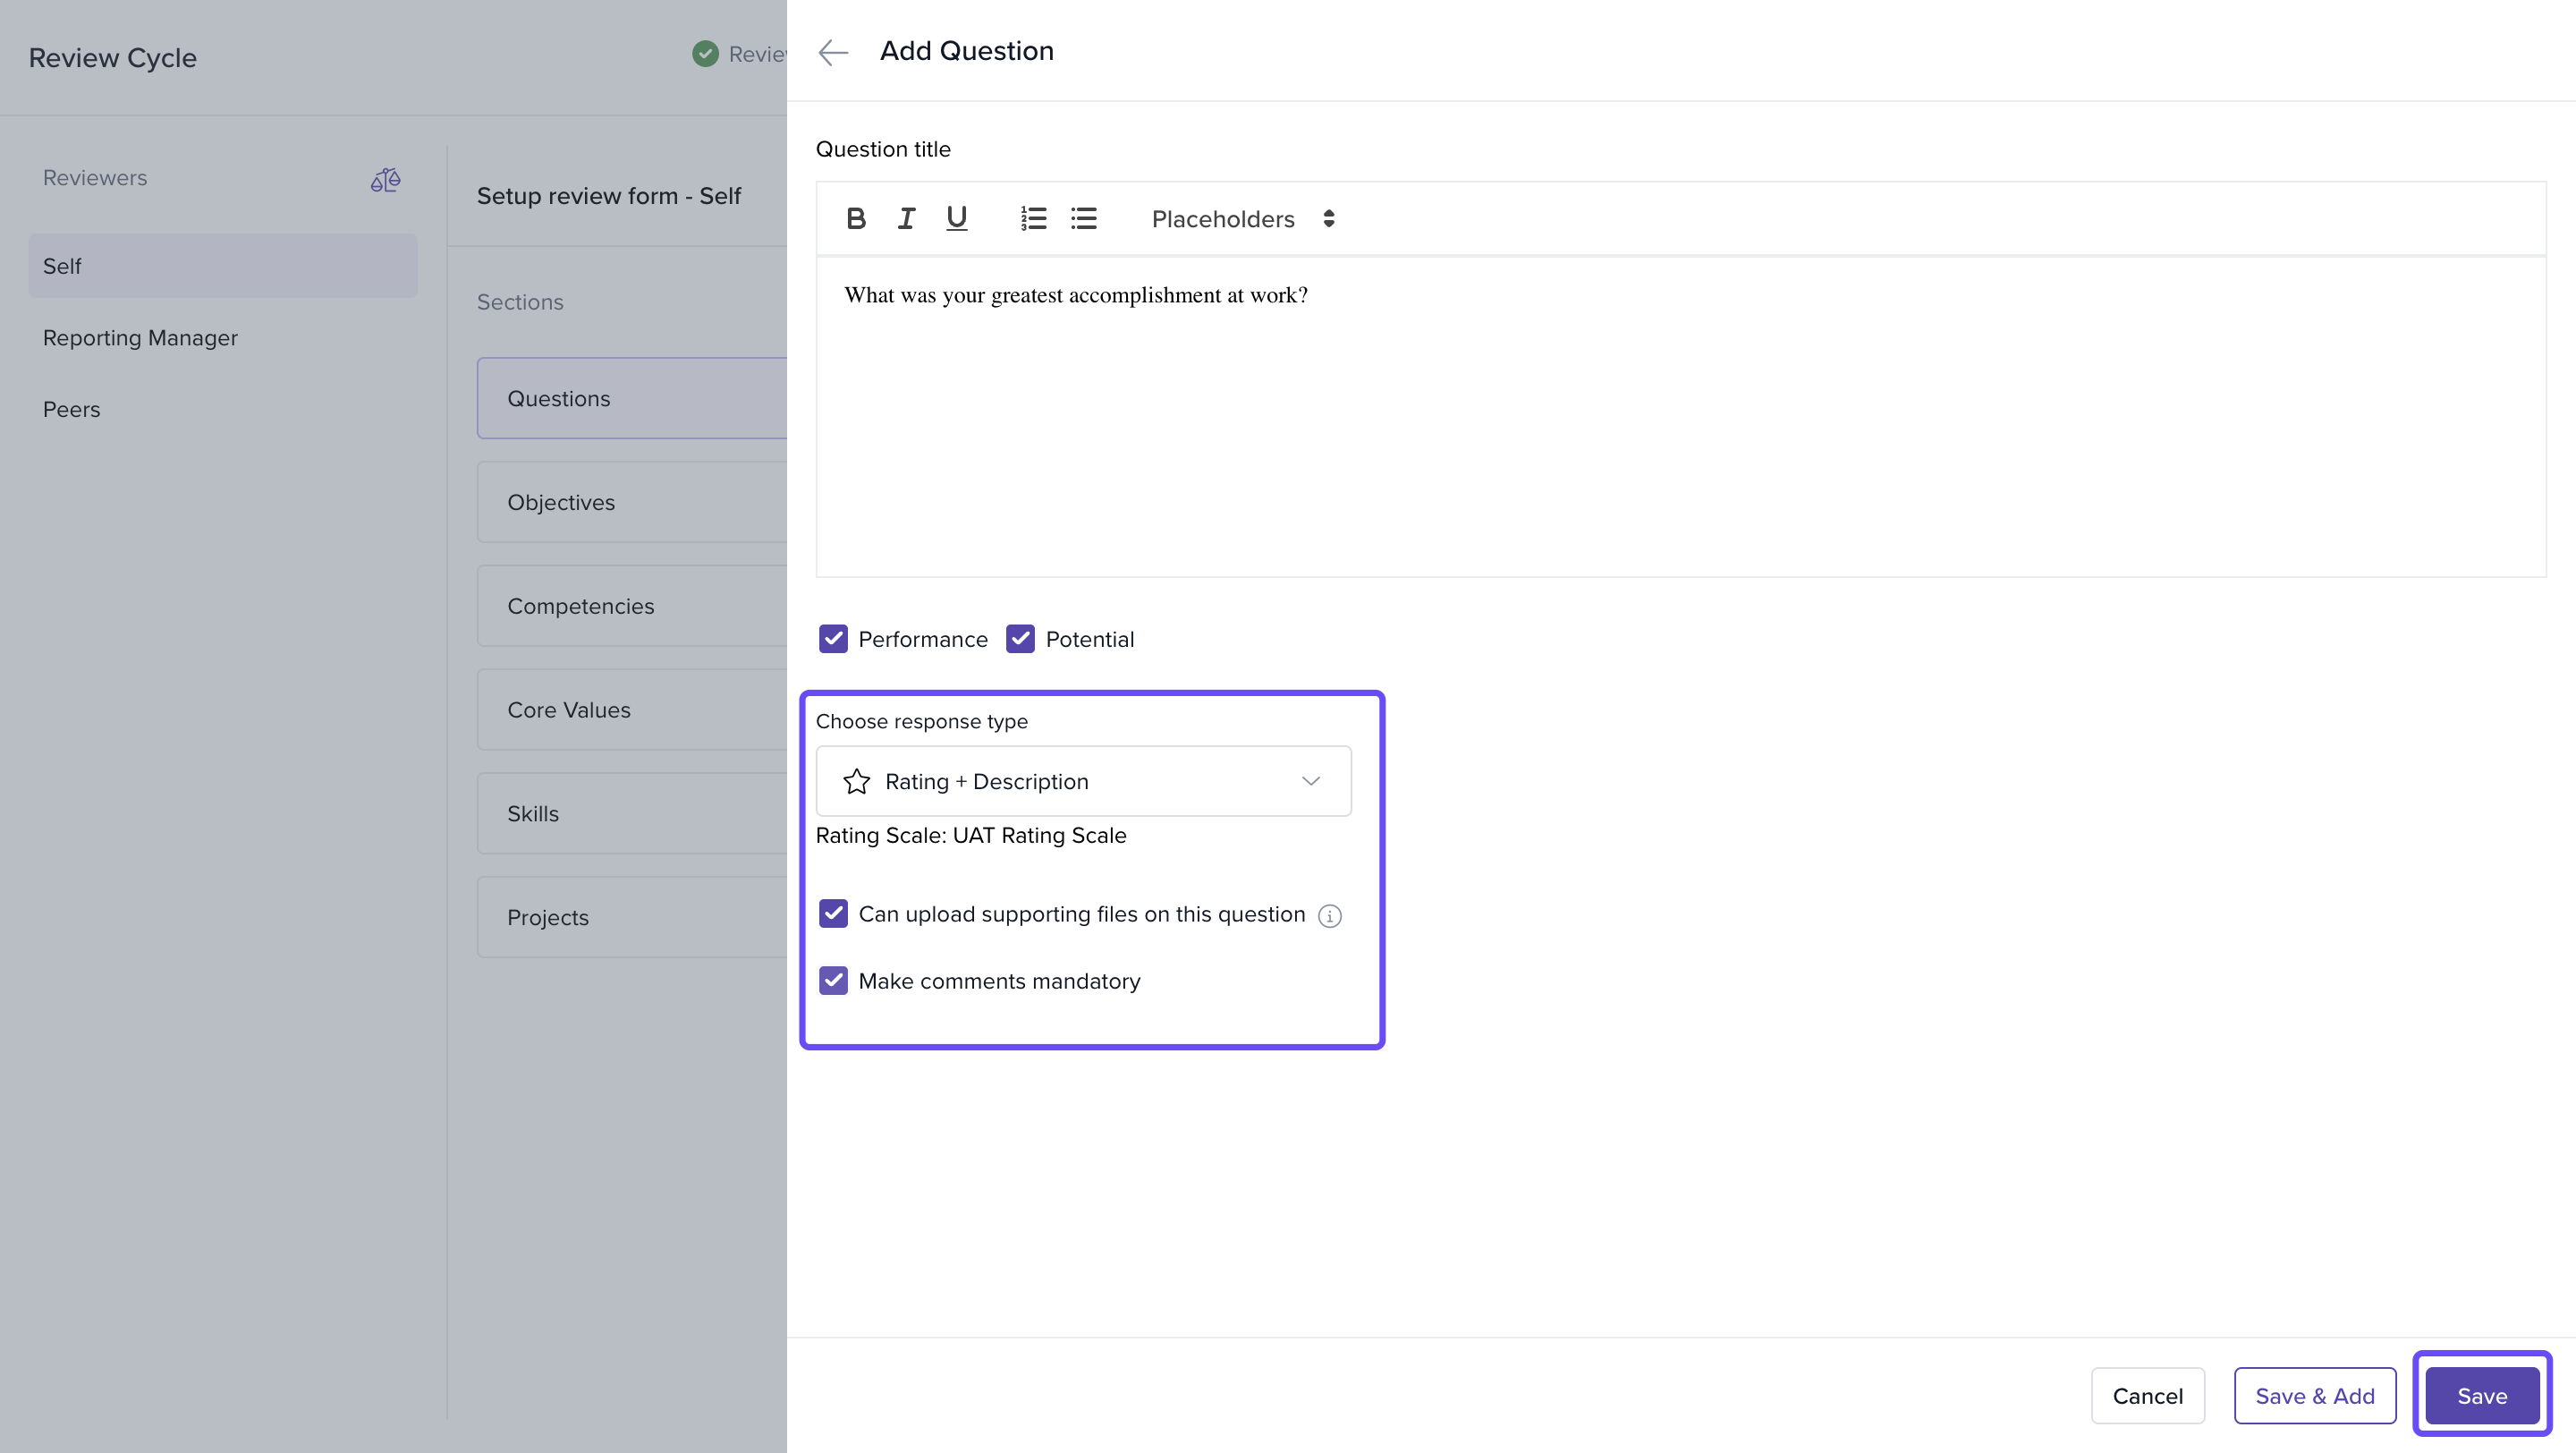Click the info icon beside the supporting files option

coord(1329,916)
